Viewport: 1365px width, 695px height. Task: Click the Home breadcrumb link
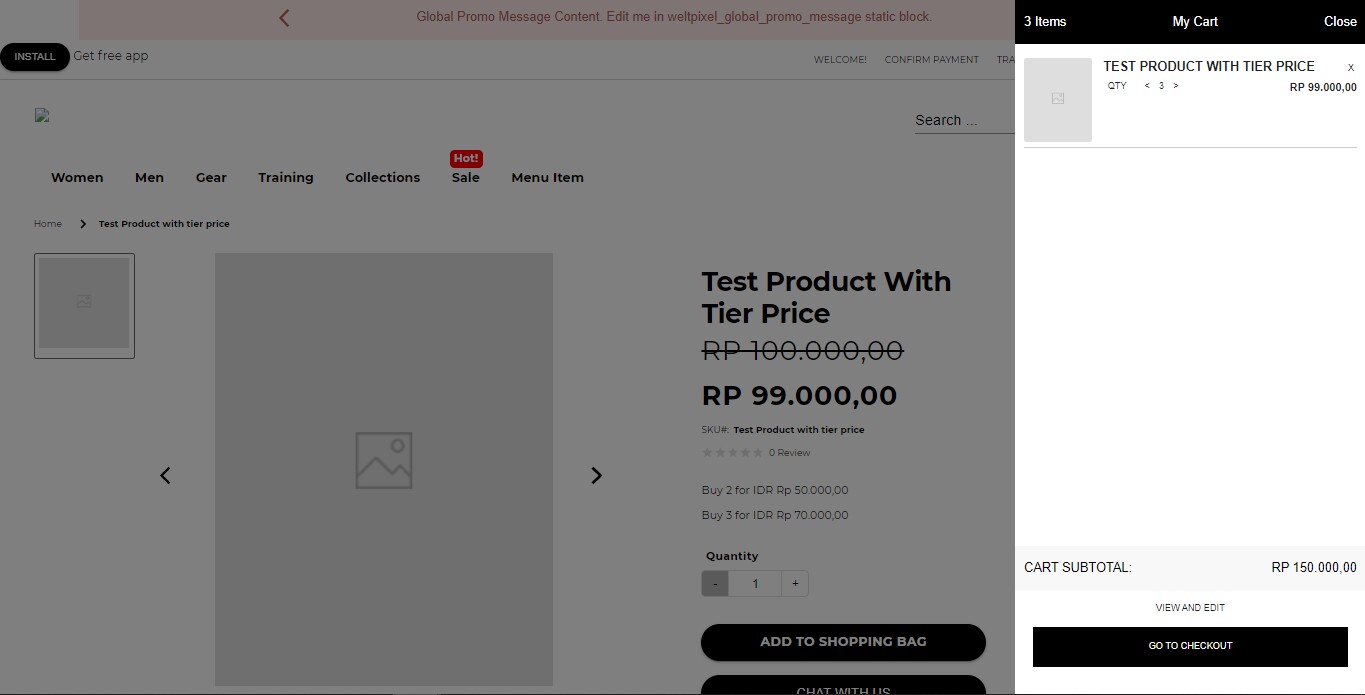pos(47,223)
